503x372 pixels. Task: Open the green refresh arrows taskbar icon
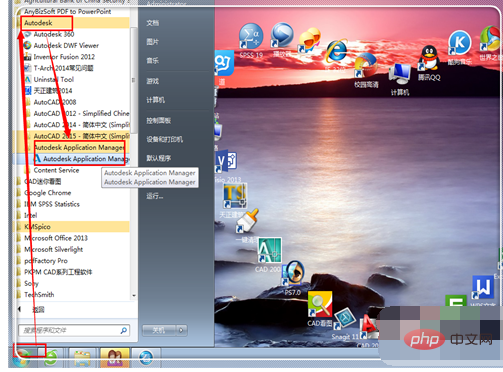point(50,358)
